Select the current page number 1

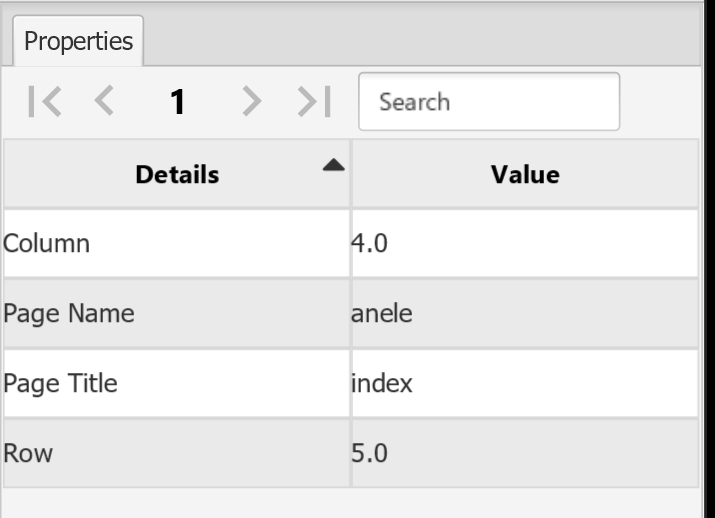click(178, 102)
